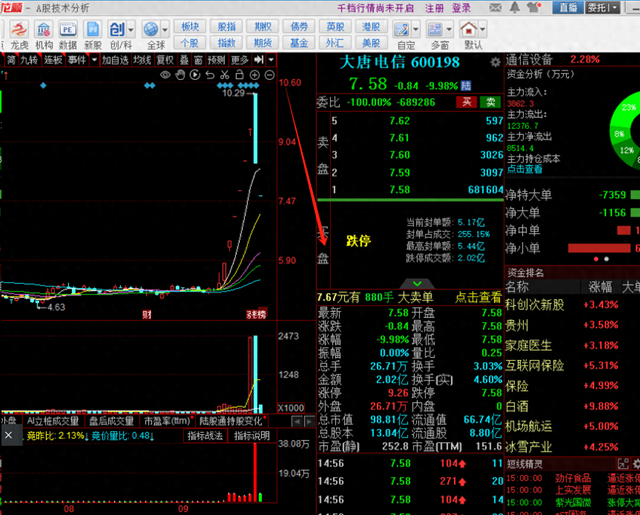
Task: Select the hand pan tool
Action: pyautogui.click(x=180, y=75)
